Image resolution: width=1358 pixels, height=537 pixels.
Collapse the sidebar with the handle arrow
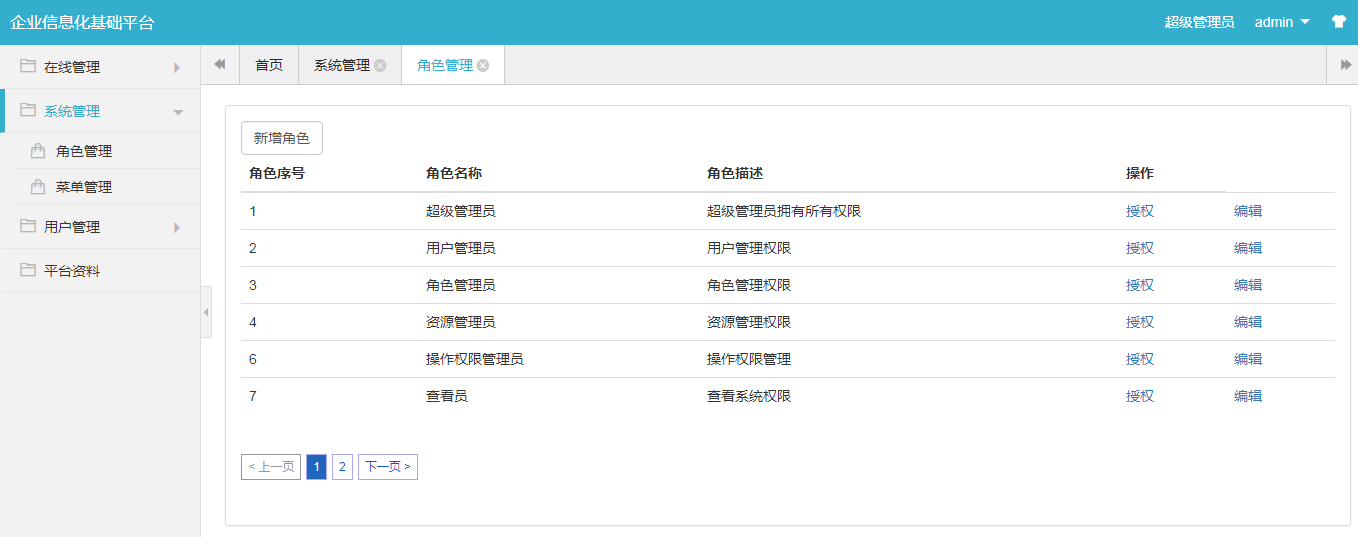click(206, 312)
